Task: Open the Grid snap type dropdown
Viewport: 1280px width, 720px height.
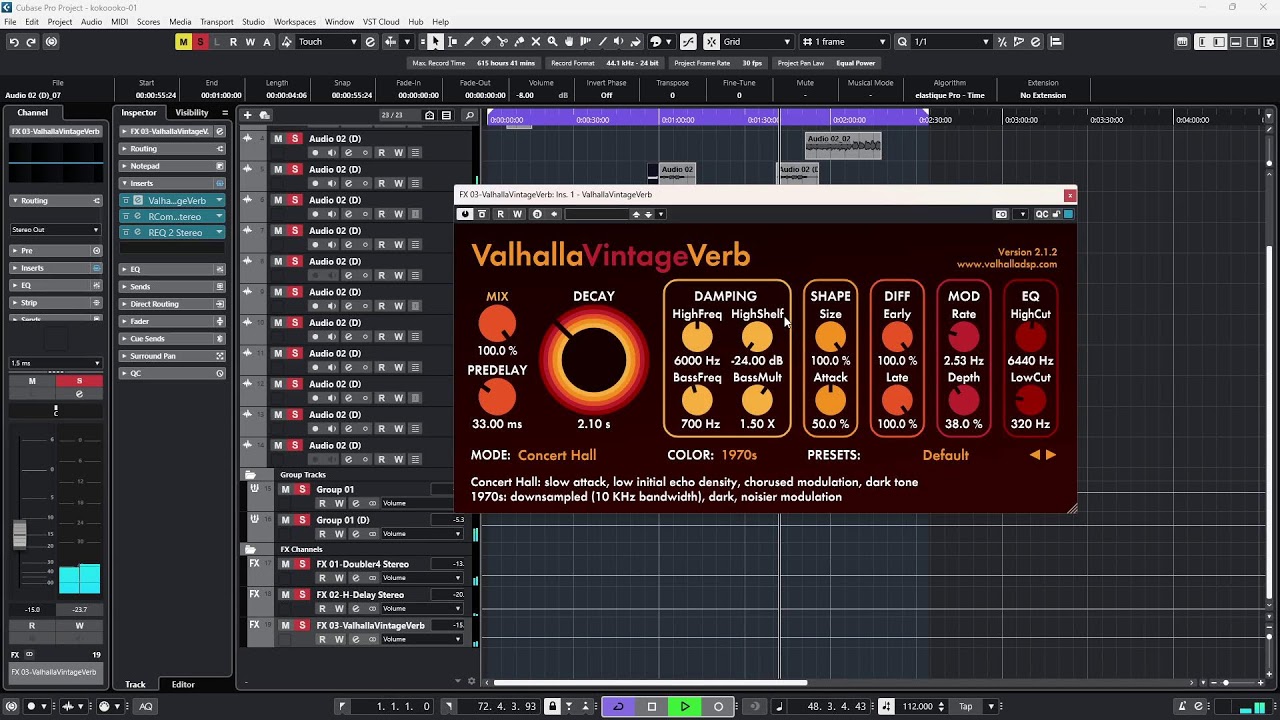Action: point(757,42)
